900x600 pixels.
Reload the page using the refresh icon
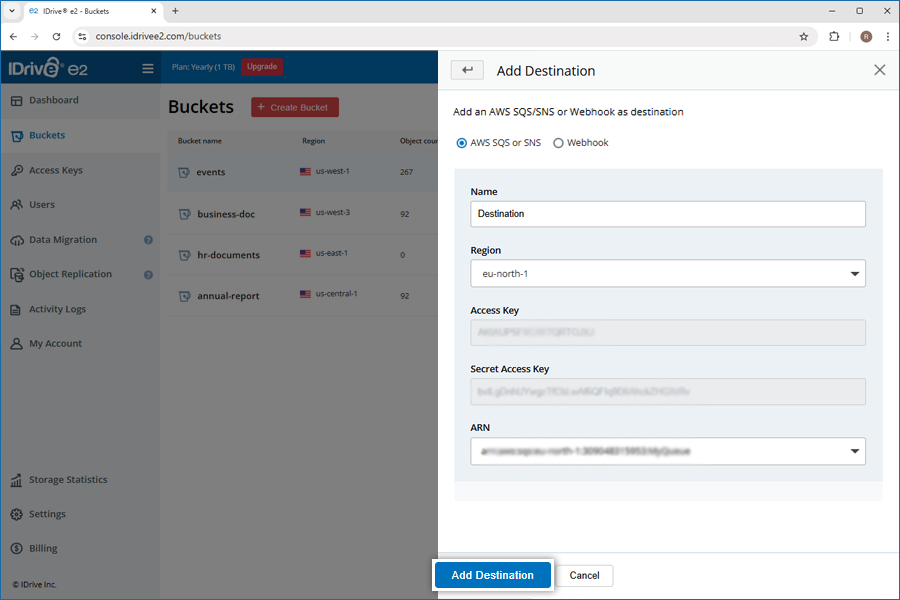(58, 36)
